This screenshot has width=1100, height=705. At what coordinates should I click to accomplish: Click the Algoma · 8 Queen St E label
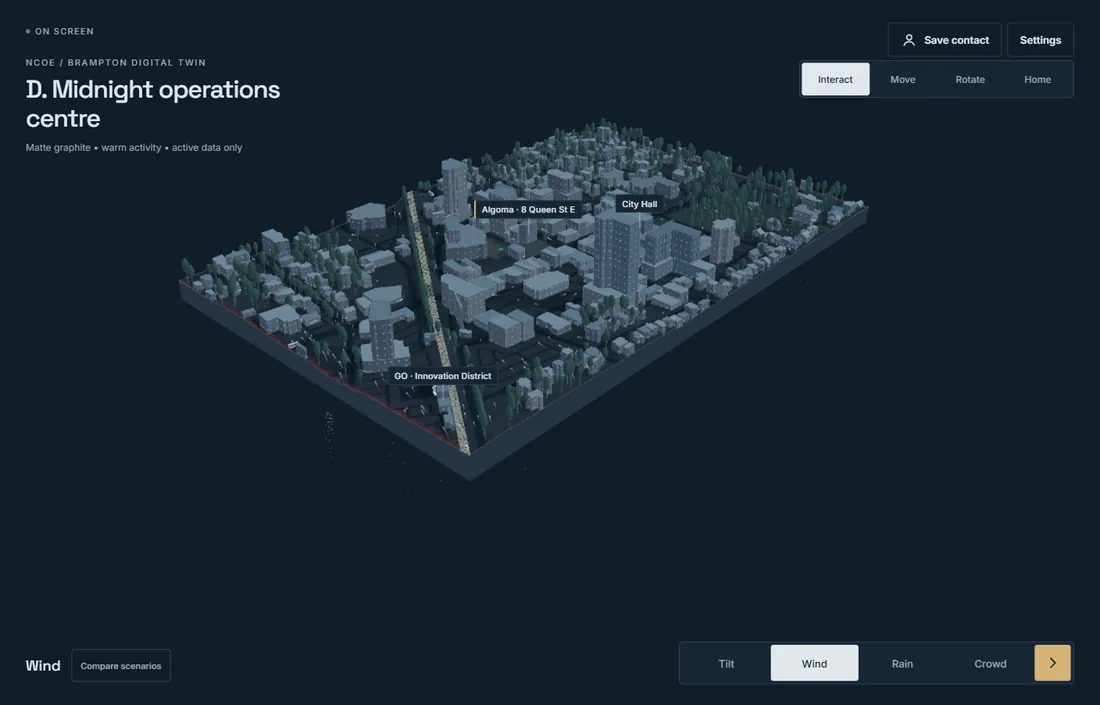tap(528, 210)
